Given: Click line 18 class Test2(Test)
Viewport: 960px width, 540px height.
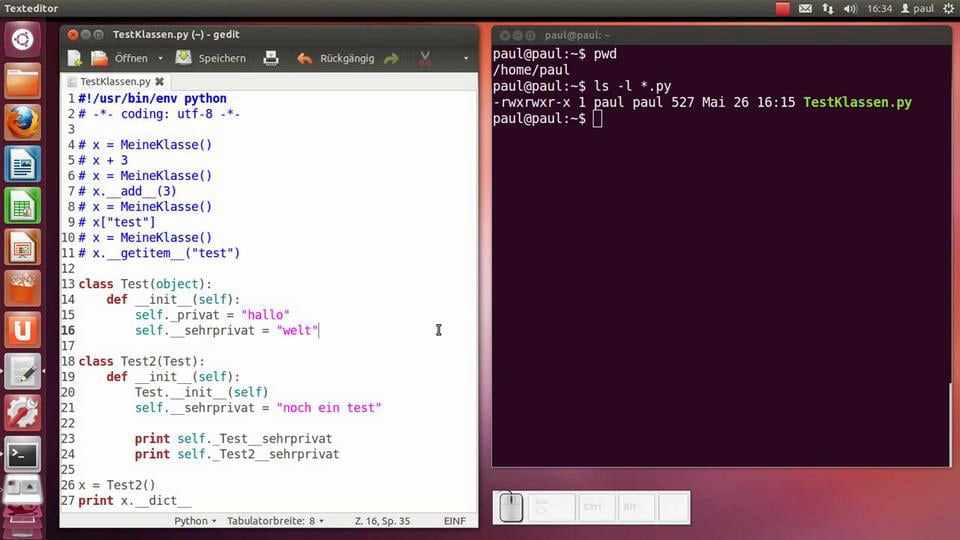Looking at the screenshot, I should tap(141, 361).
